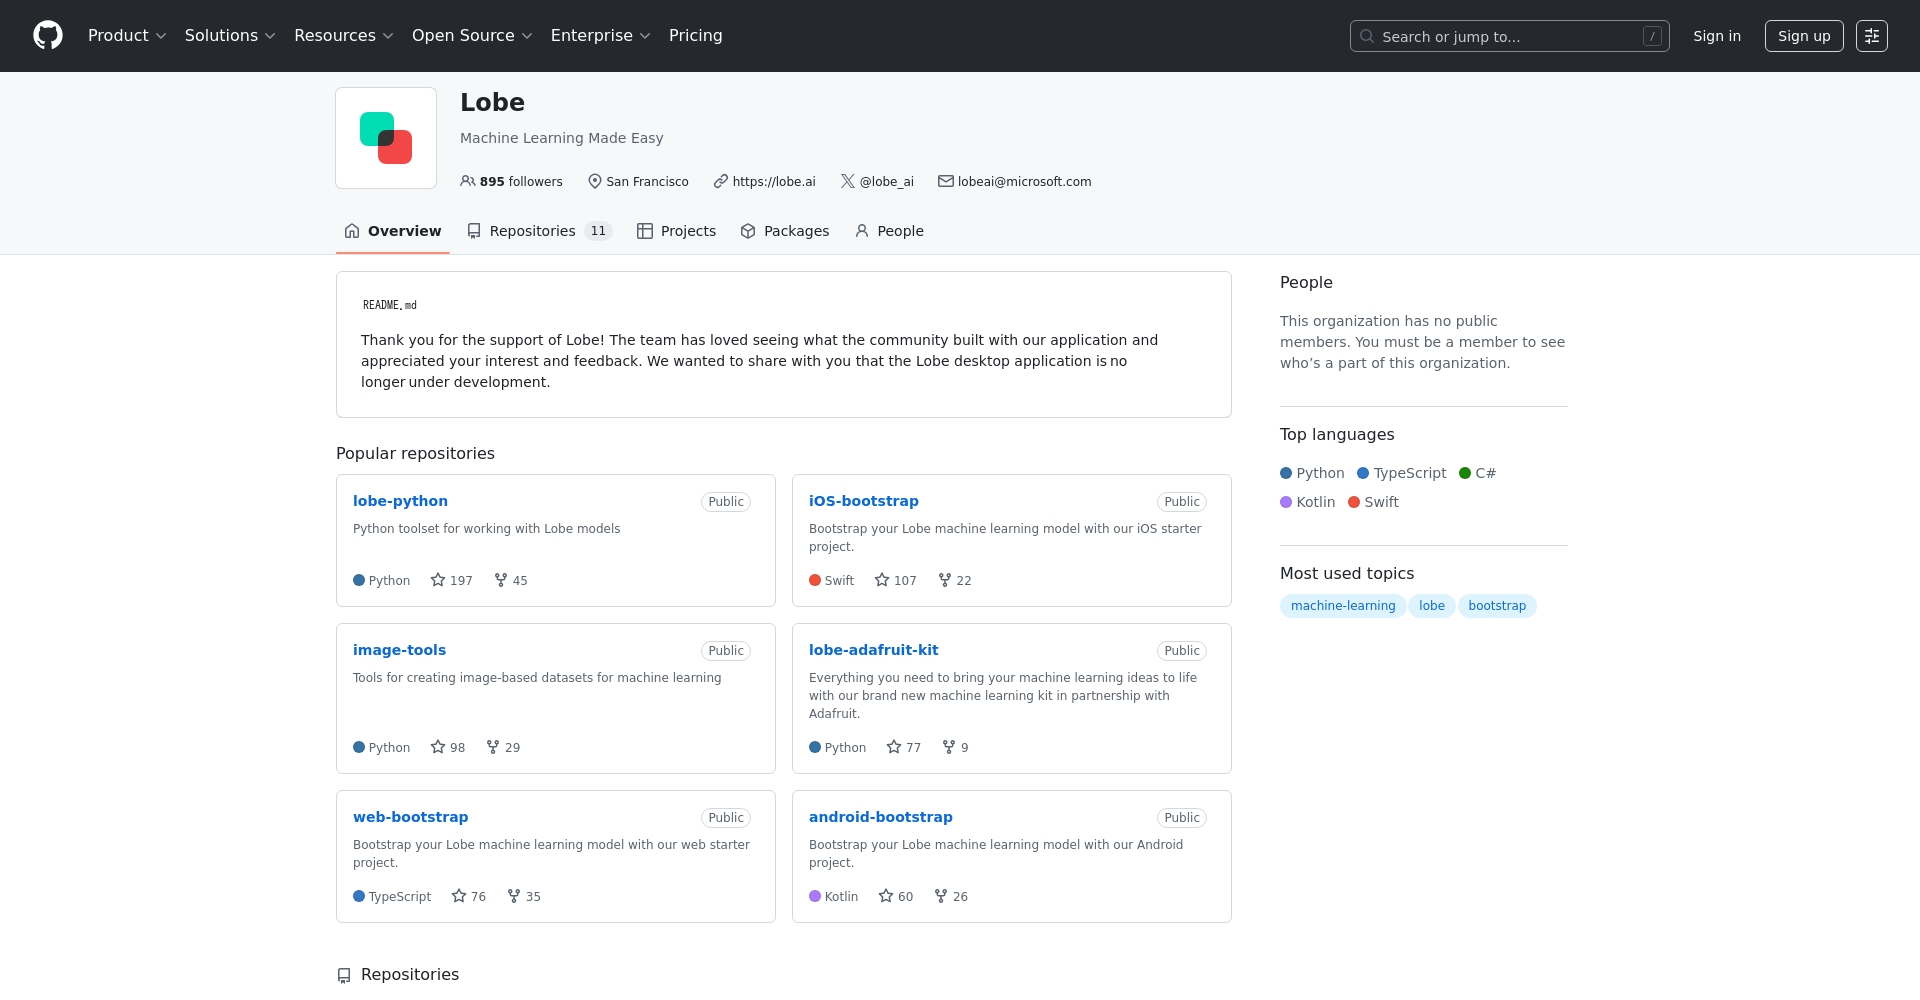Switch to the Packages tab
1920x1000 pixels.
(785, 231)
